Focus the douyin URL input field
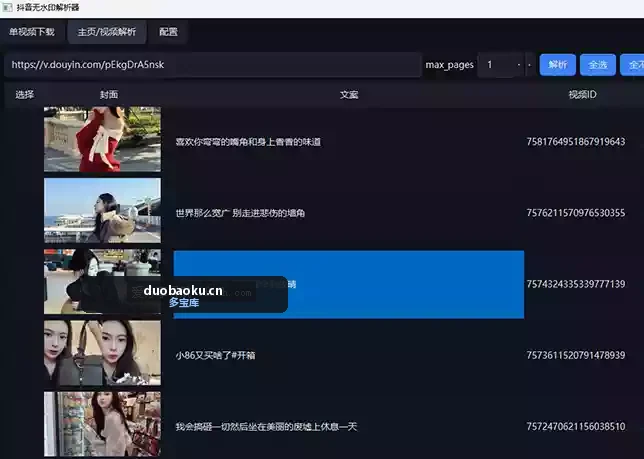Screen dimensions: 644x459 213,64
